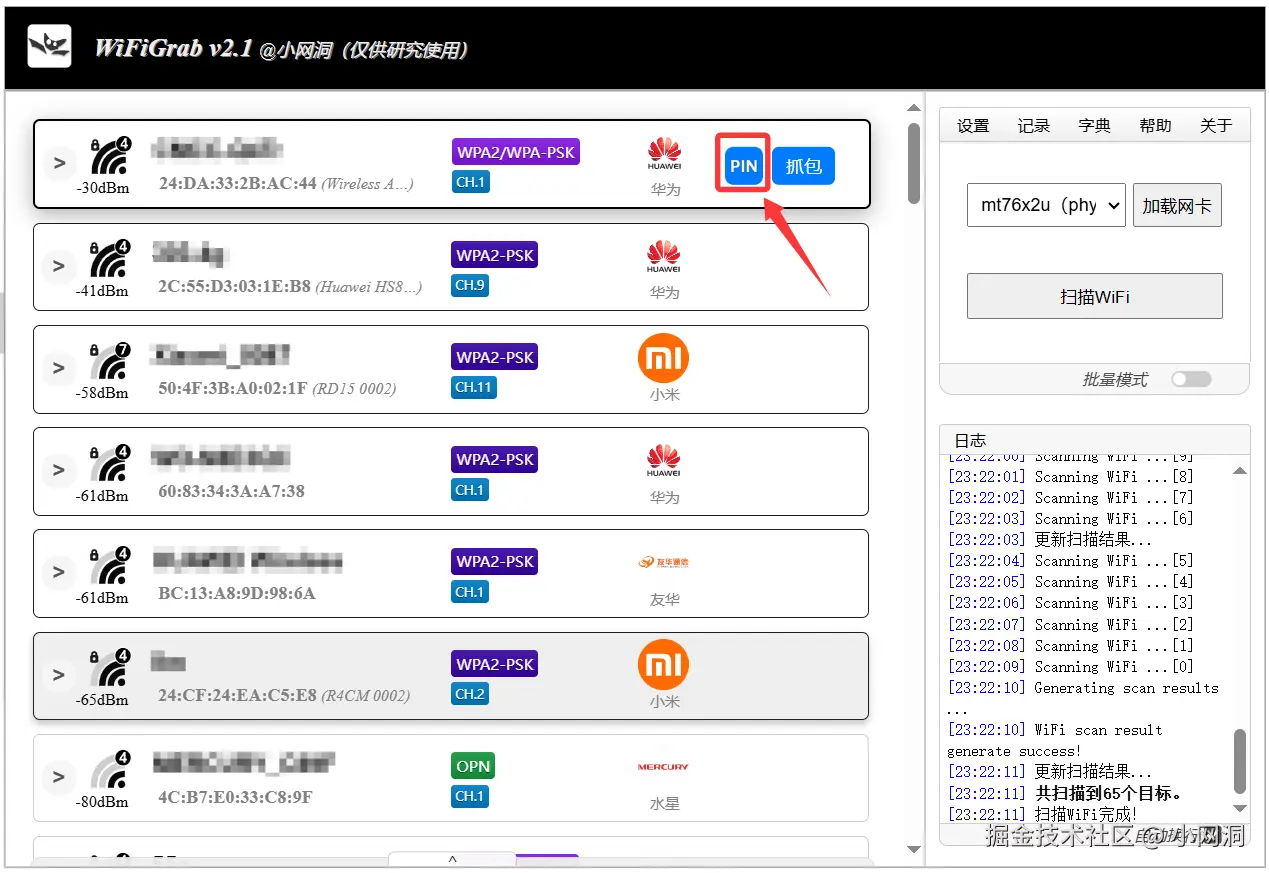Screen dimensions: 1269x873
Task: Click the CH.9 channel badge
Action: [470, 285]
